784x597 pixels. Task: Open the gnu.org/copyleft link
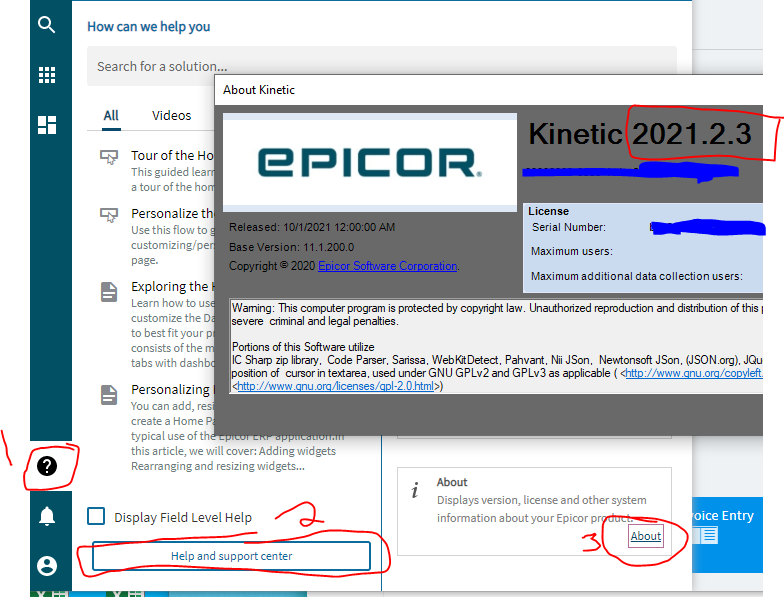point(694,373)
